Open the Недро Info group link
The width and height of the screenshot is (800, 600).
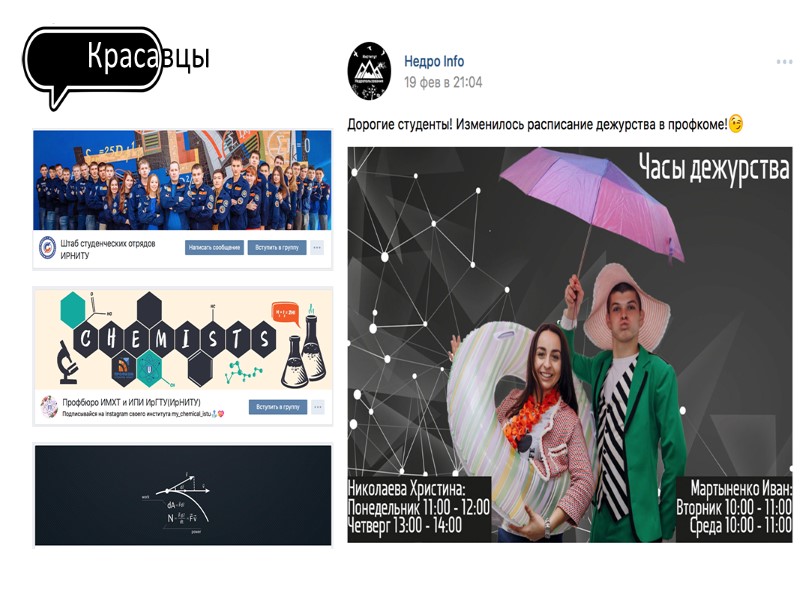coord(434,61)
